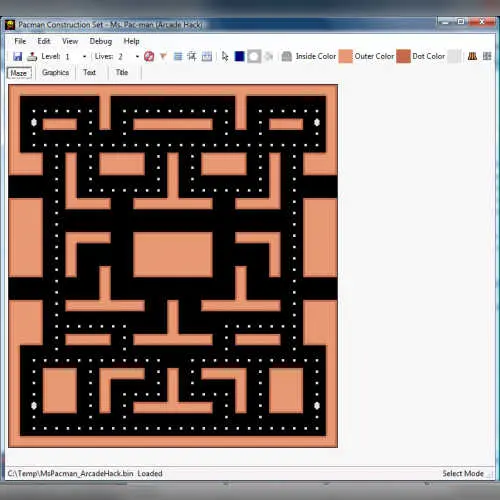
Task: Click the Inside Color swatch
Action: coord(345,56)
